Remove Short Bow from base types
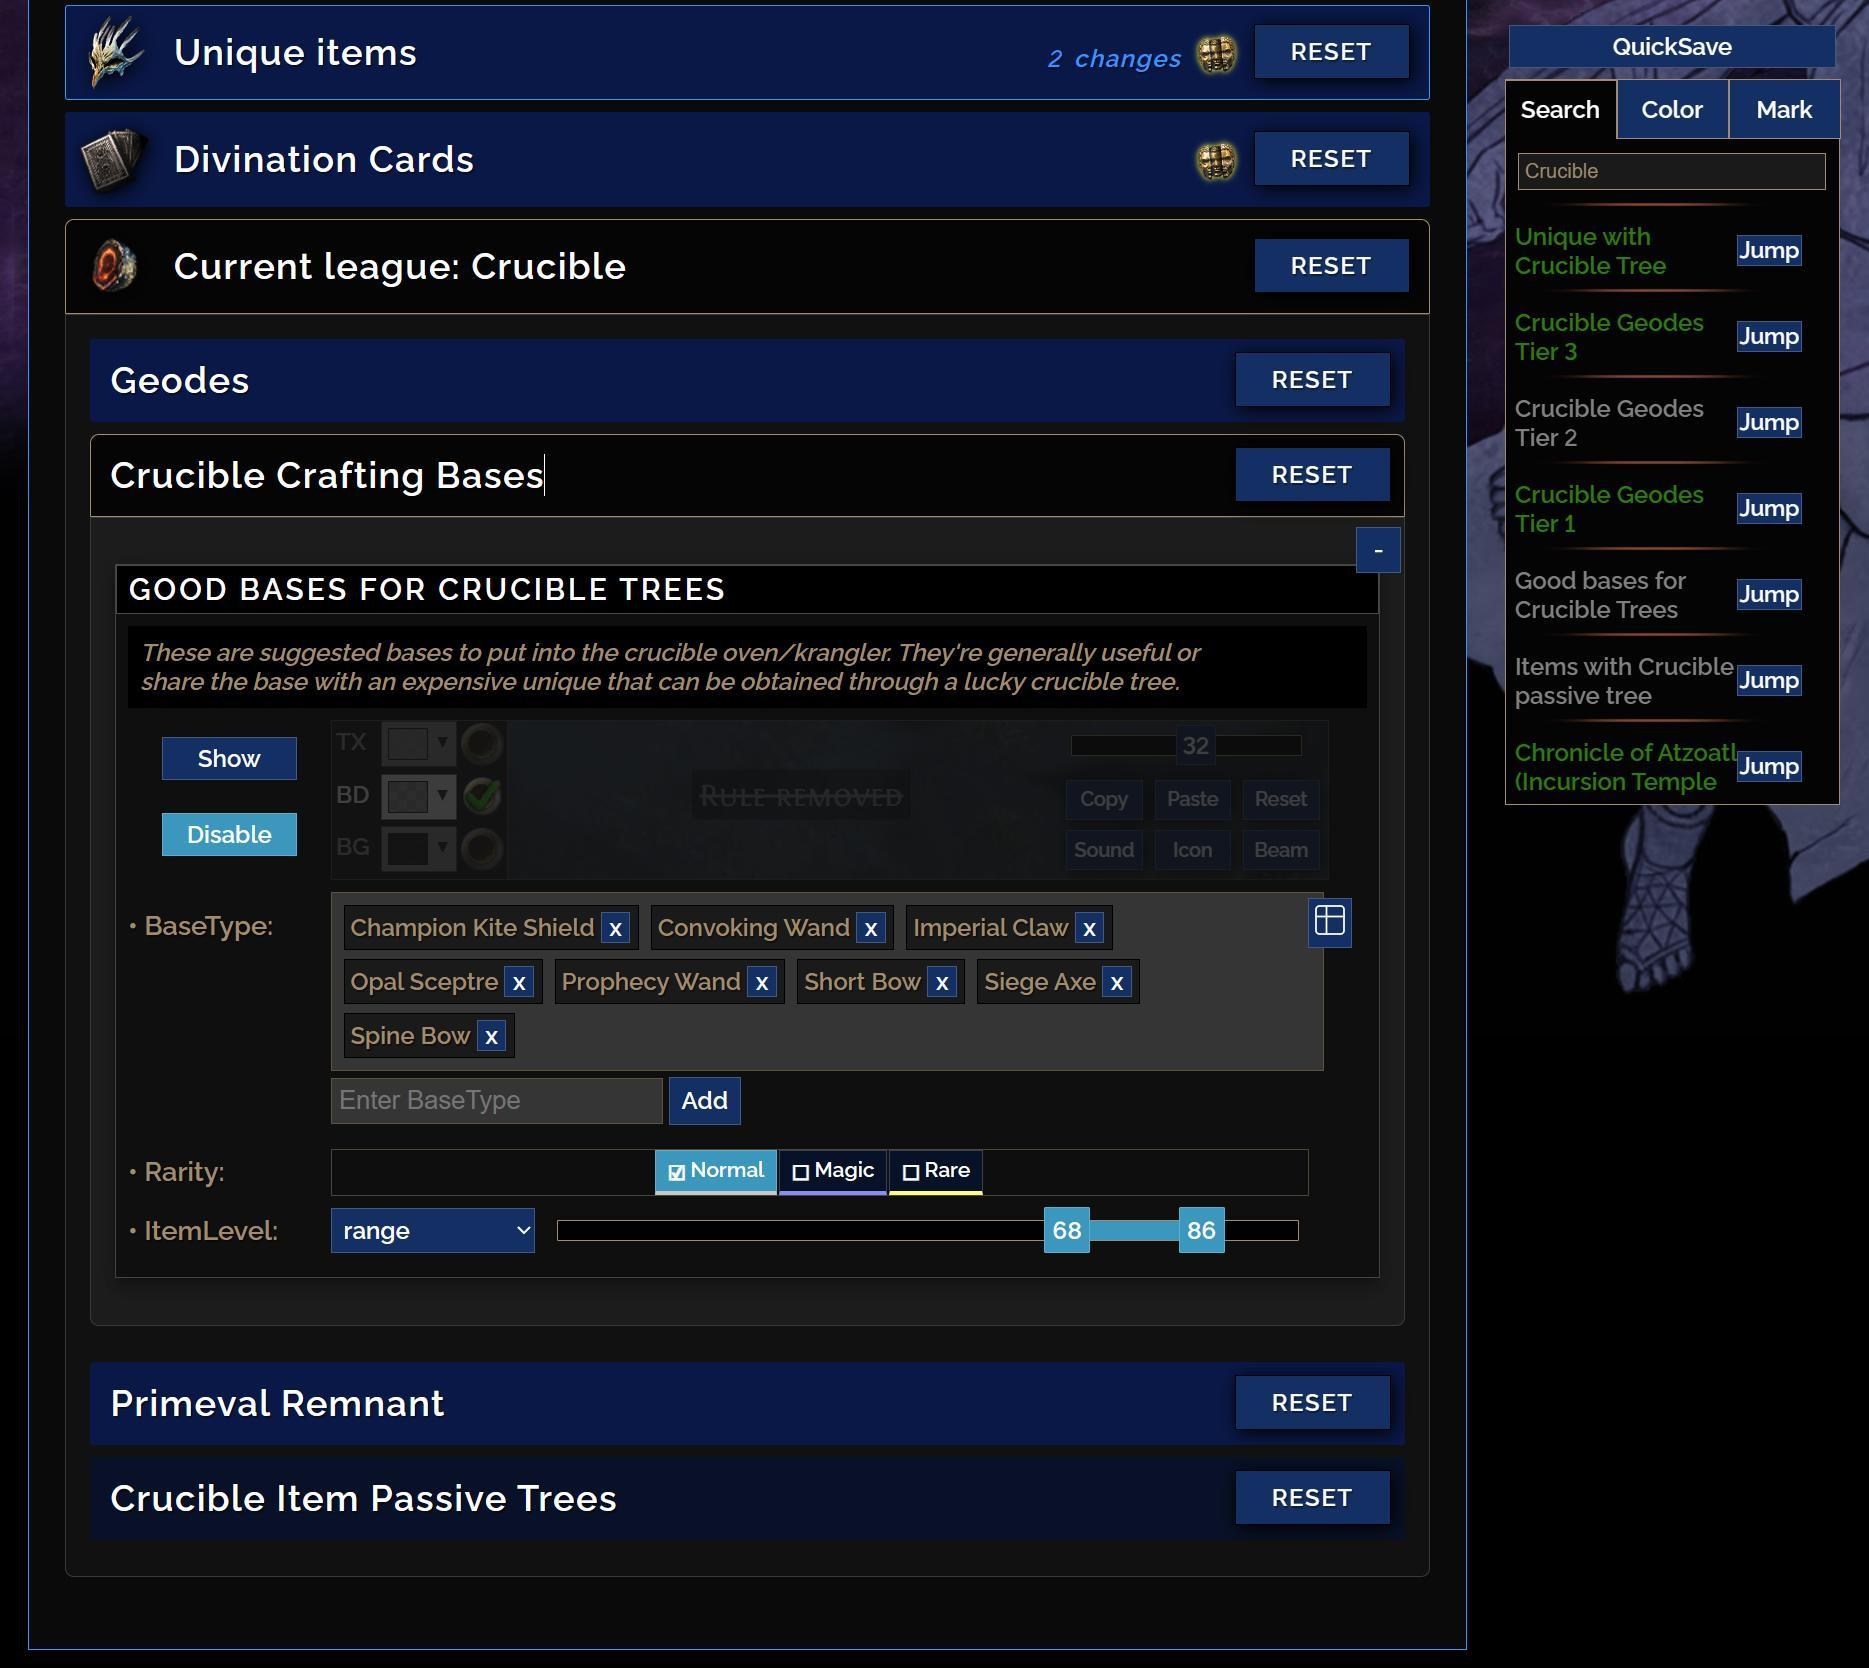The height and width of the screenshot is (1668, 1869). 942,983
